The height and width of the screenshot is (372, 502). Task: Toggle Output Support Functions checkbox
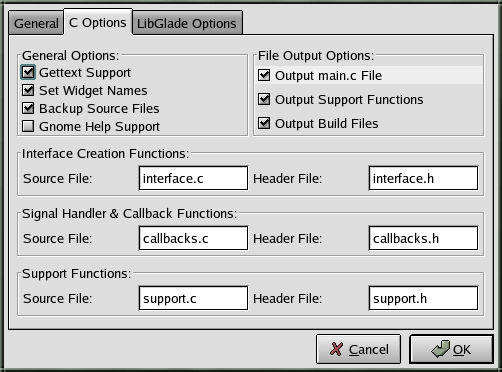(264, 99)
